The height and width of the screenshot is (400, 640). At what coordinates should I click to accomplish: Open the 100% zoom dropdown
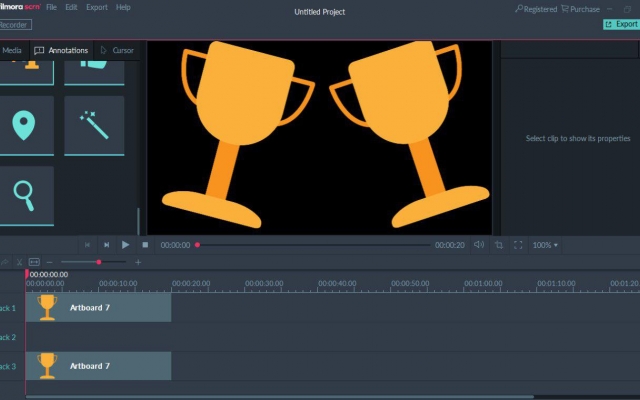click(x=545, y=245)
